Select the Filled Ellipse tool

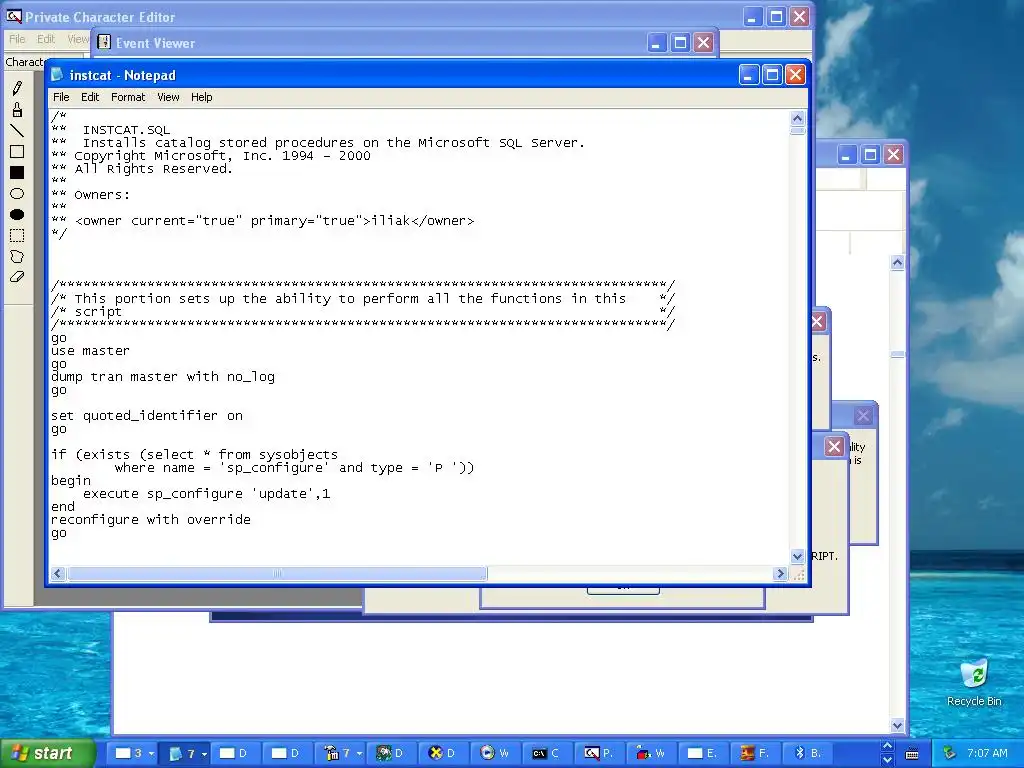pyautogui.click(x=17, y=214)
